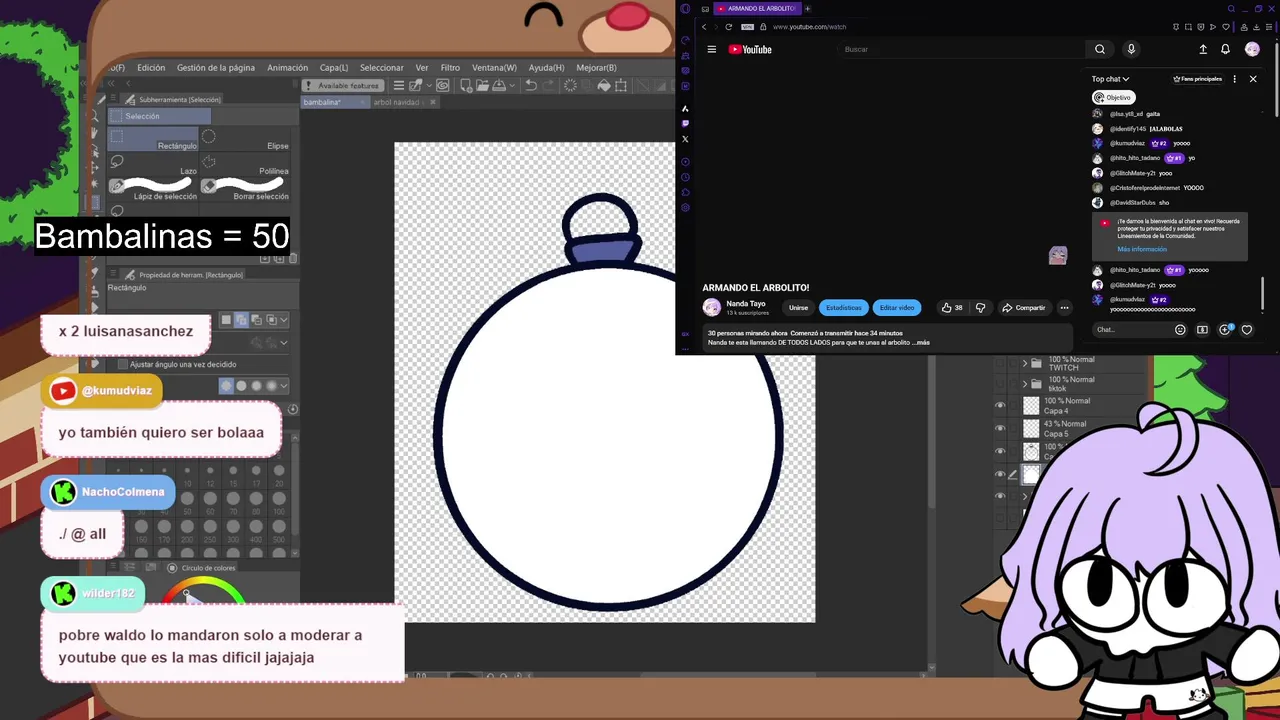Click the YouTube Buscar search field

pyautogui.click(x=960, y=49)
